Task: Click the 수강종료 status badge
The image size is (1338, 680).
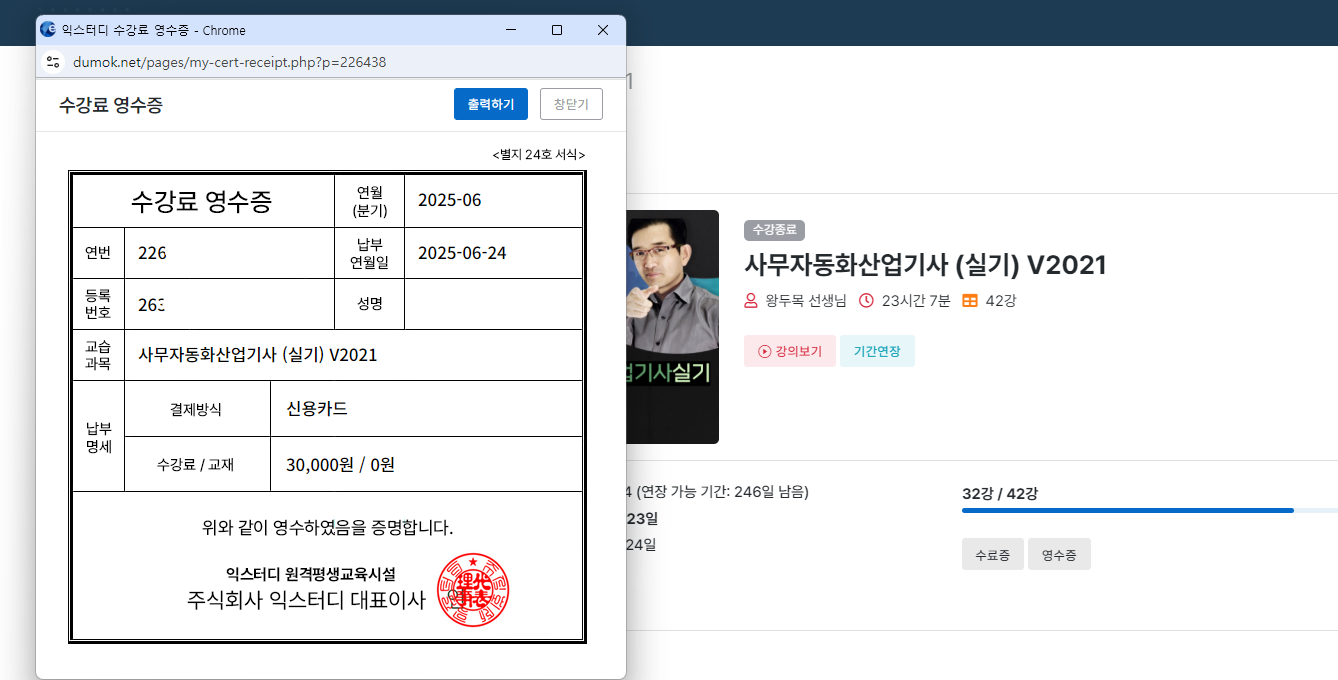Action: pyautogui.click(x=774, y=230)
